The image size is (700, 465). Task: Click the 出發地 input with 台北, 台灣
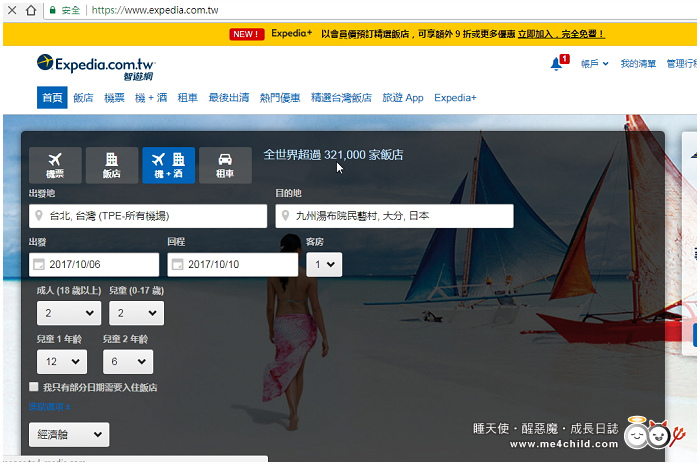pos(148,216)
